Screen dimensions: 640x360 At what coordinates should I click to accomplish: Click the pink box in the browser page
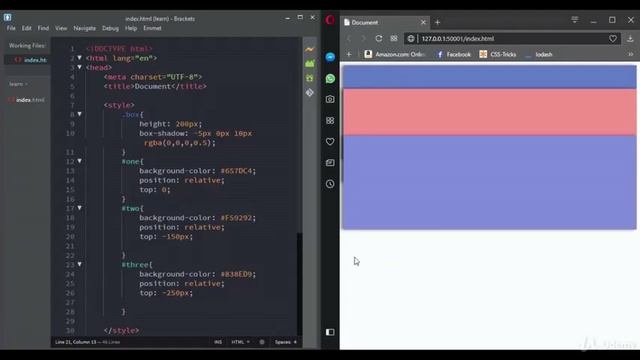click(x=489, y=112)
